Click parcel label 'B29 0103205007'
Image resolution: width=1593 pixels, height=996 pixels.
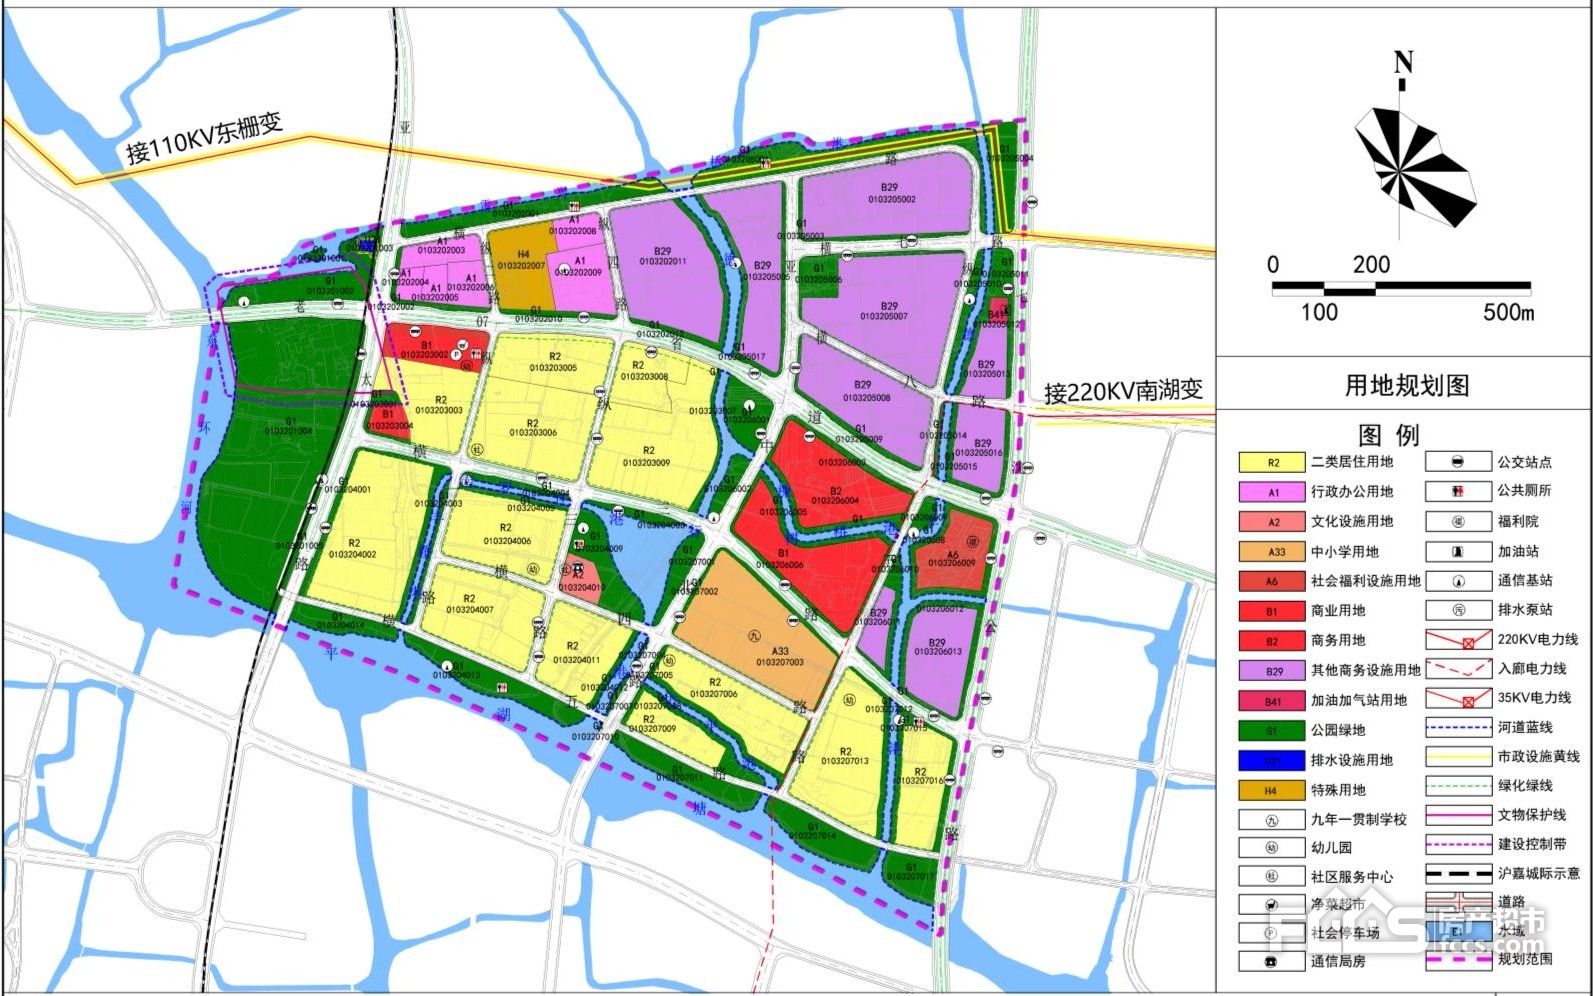pos(884,311)
